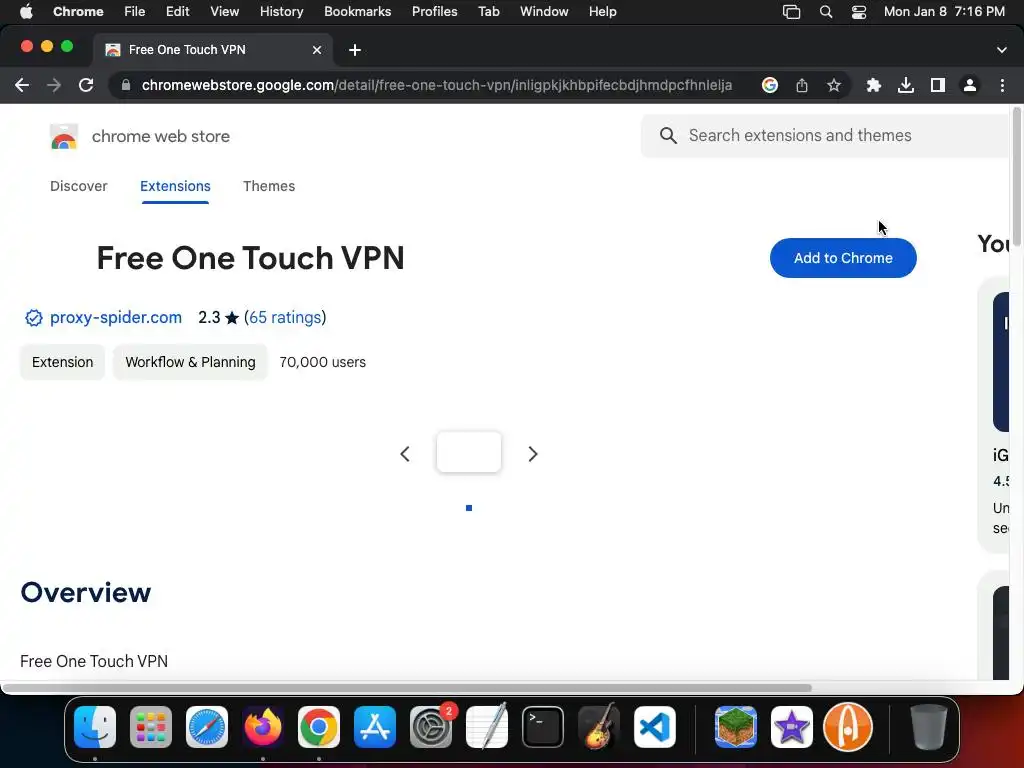Click the blue carousel dot indicator
The height and width of the screenshot is (768, 1024).
pos(469,508)
